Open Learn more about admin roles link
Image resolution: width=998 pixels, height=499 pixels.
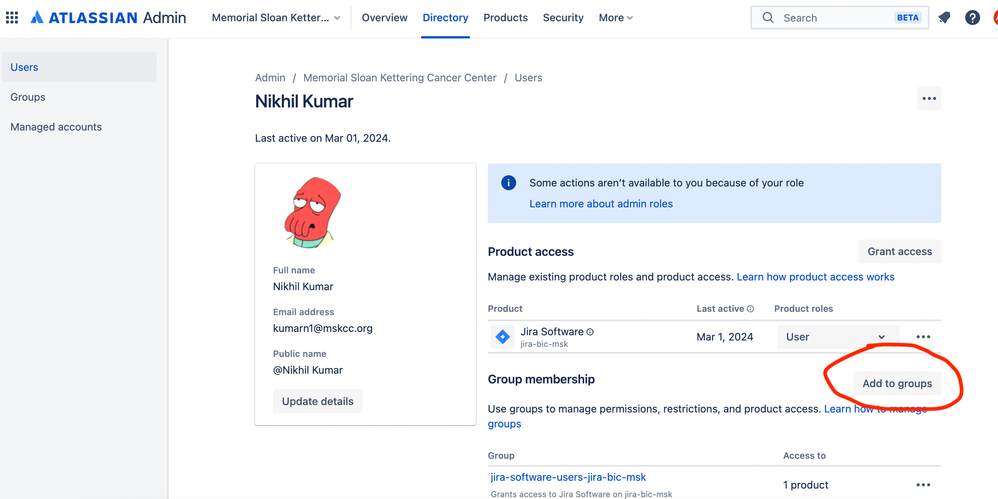[x=601, y=204]
